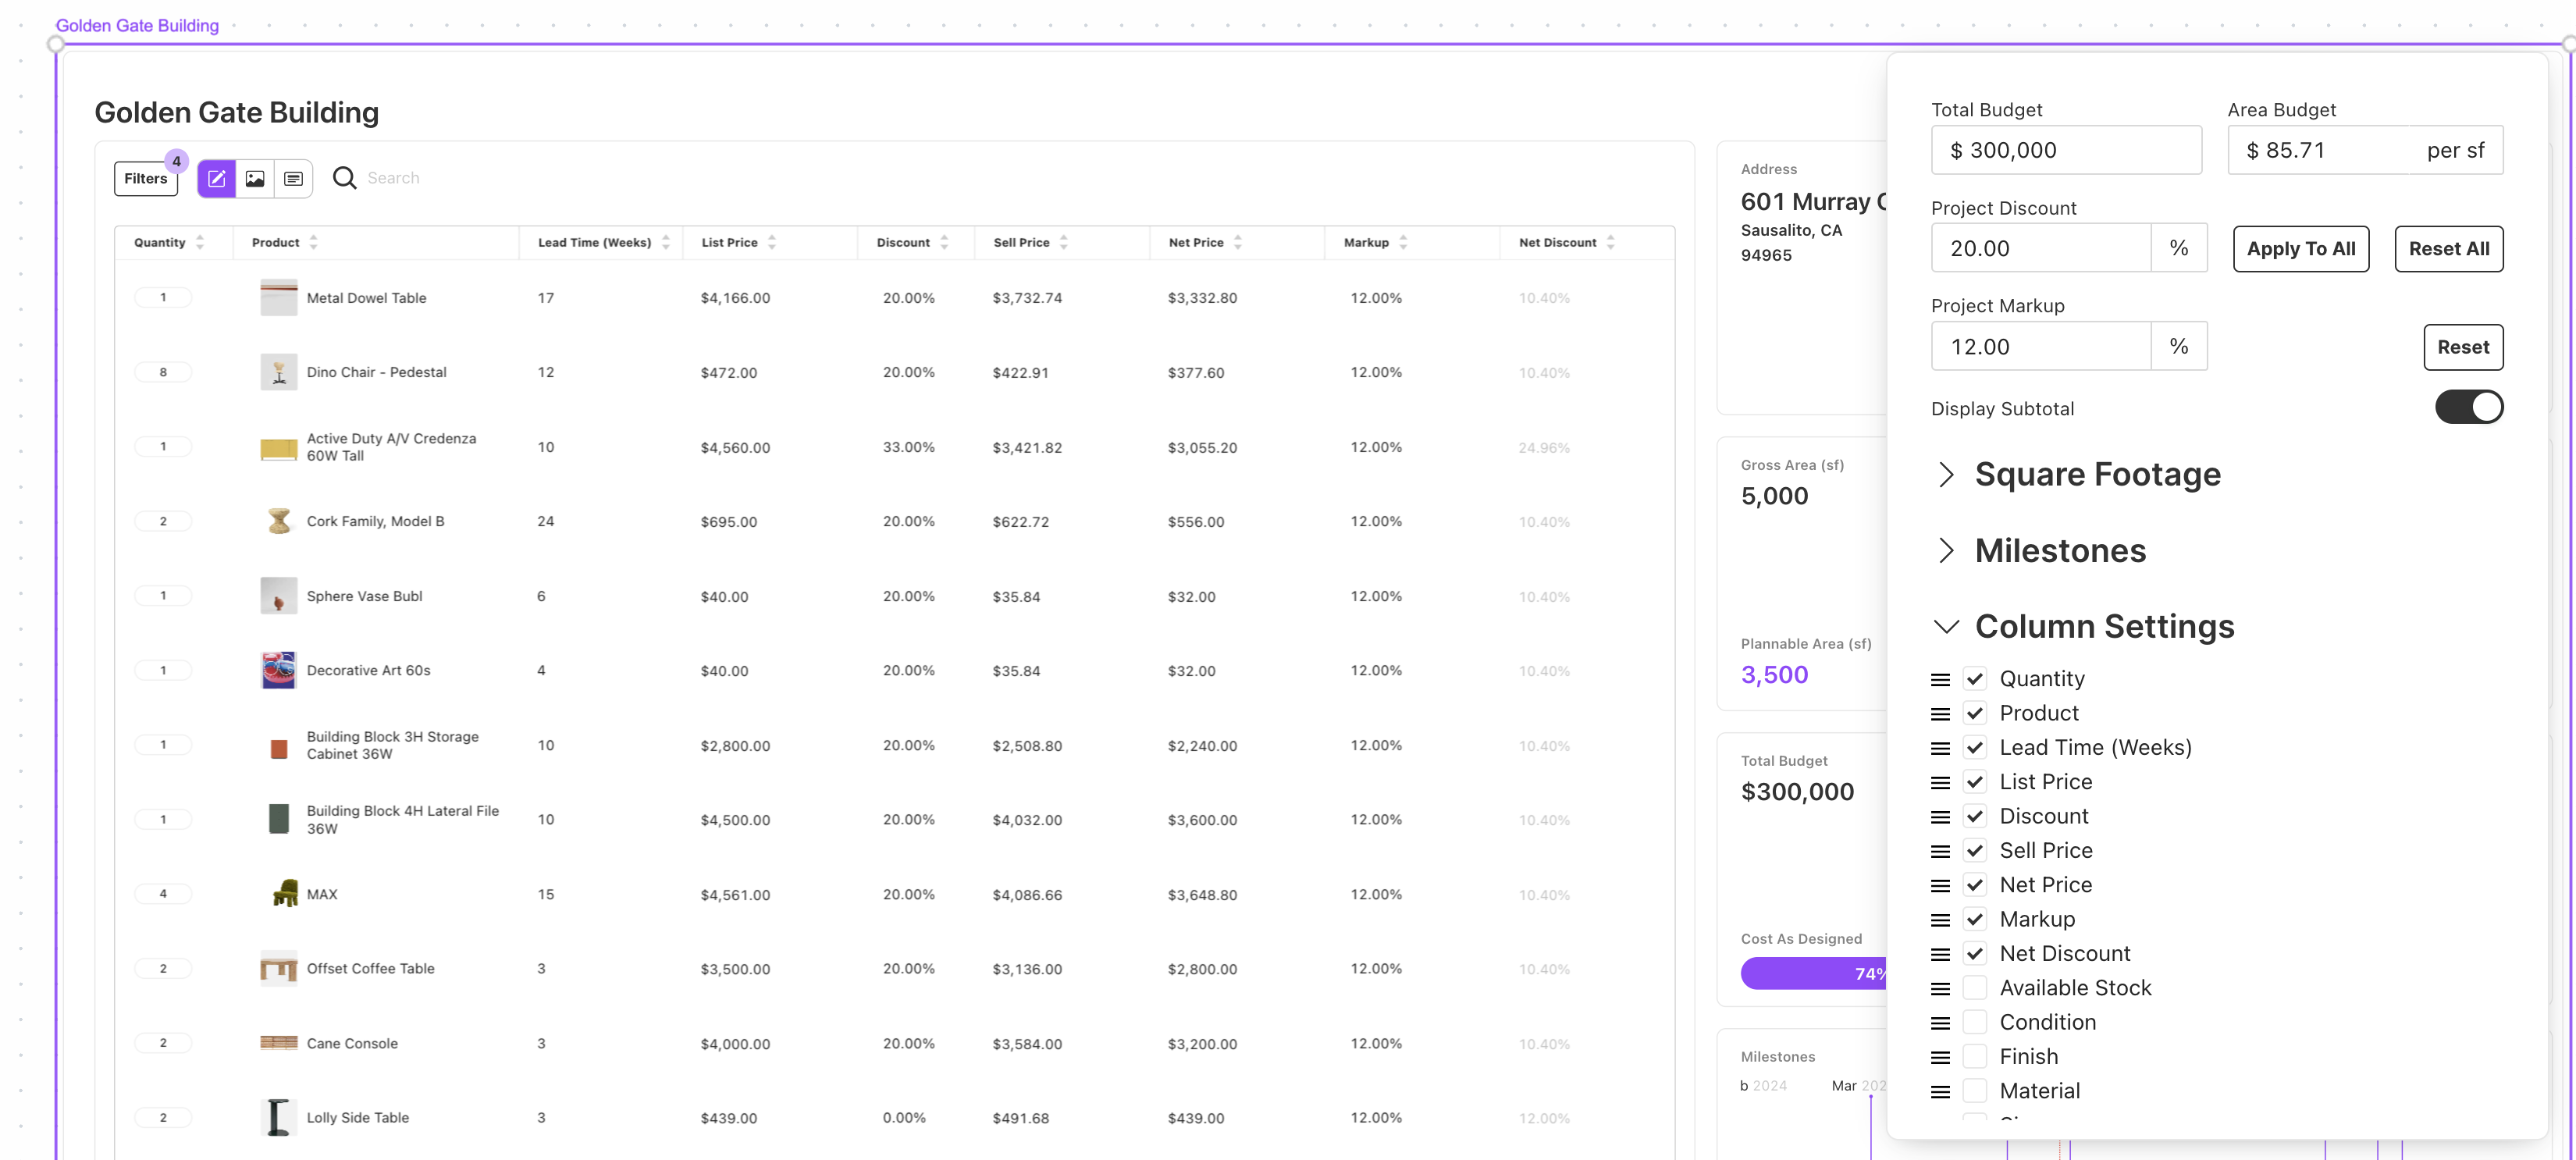Enable the Available Stock column checkbox
The width and height of the screenshot is (2576, 1160).
tap(1974, 988)
